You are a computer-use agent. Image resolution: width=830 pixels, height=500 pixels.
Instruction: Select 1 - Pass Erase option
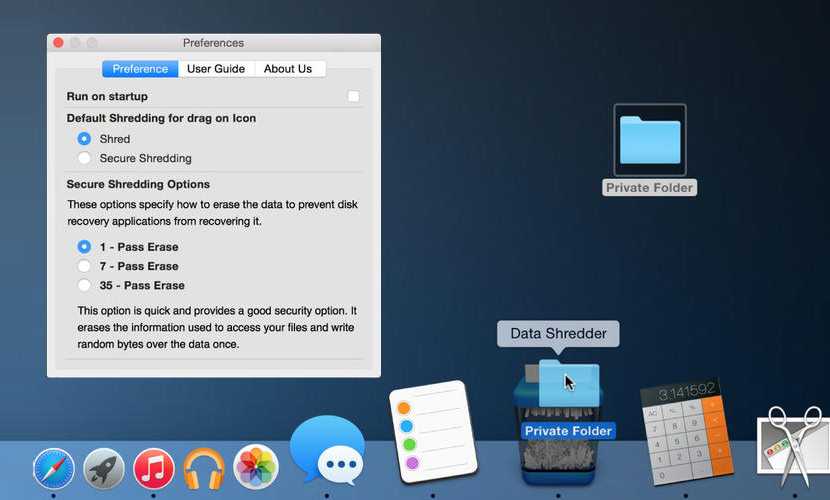84,247
